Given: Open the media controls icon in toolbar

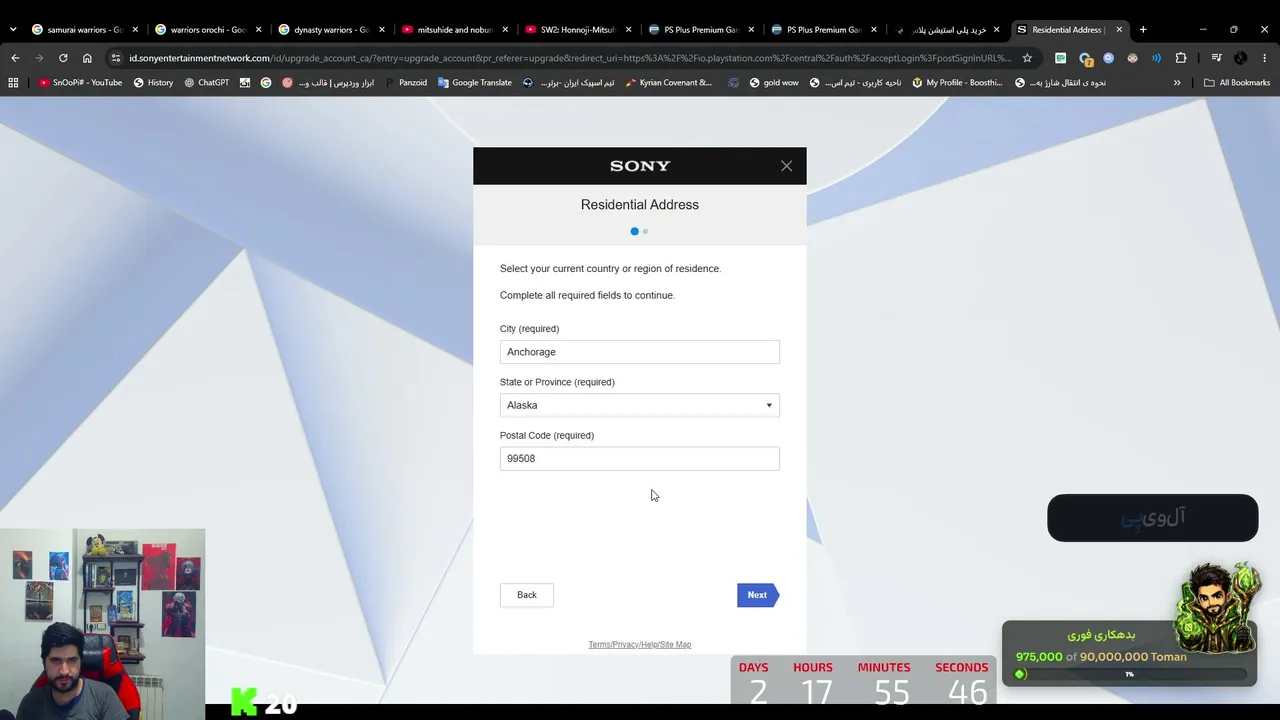Looking at the screenshot, I should pyautogui.click(x=1216, y=58).
